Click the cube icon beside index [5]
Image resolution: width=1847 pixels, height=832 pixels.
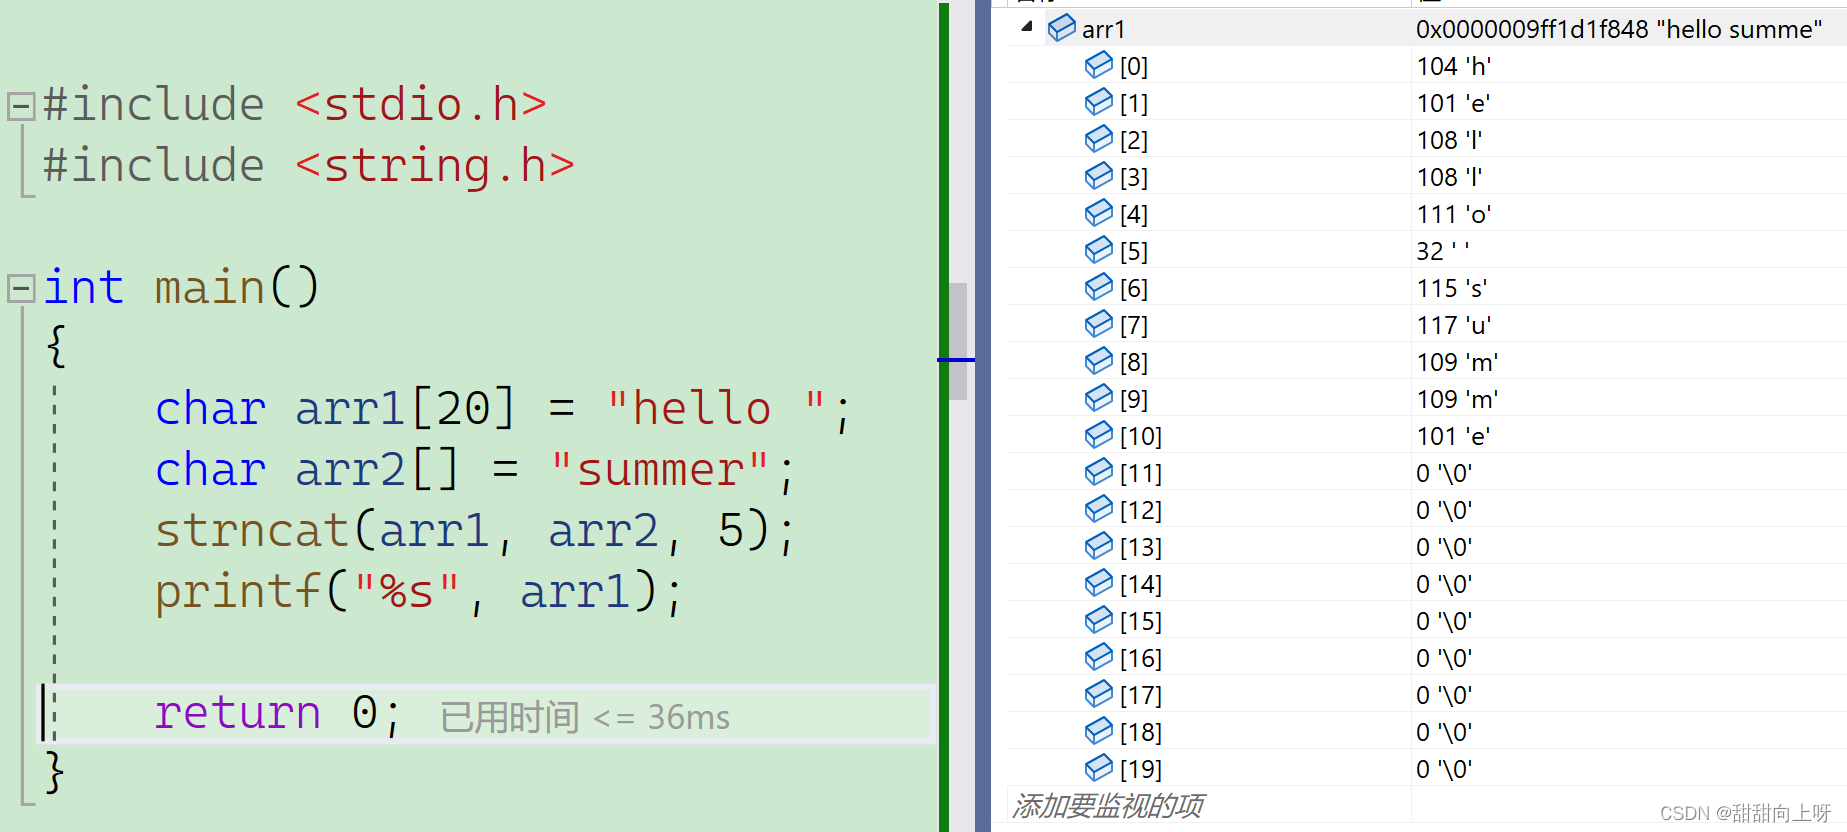coord(1098,250)
